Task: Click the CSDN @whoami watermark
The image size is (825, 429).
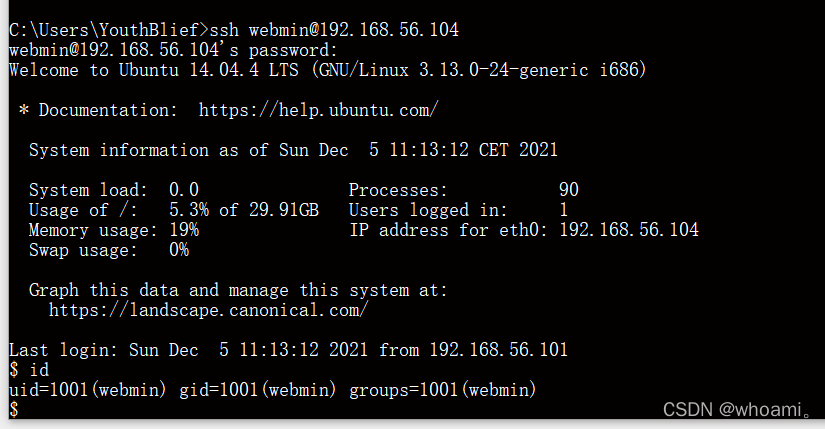Action: (738, 410)
